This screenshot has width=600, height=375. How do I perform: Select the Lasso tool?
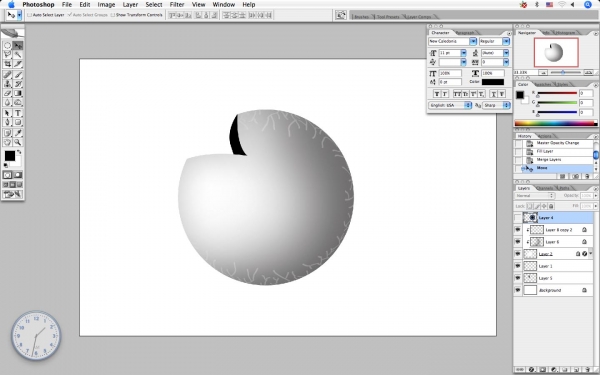point(7,55)
